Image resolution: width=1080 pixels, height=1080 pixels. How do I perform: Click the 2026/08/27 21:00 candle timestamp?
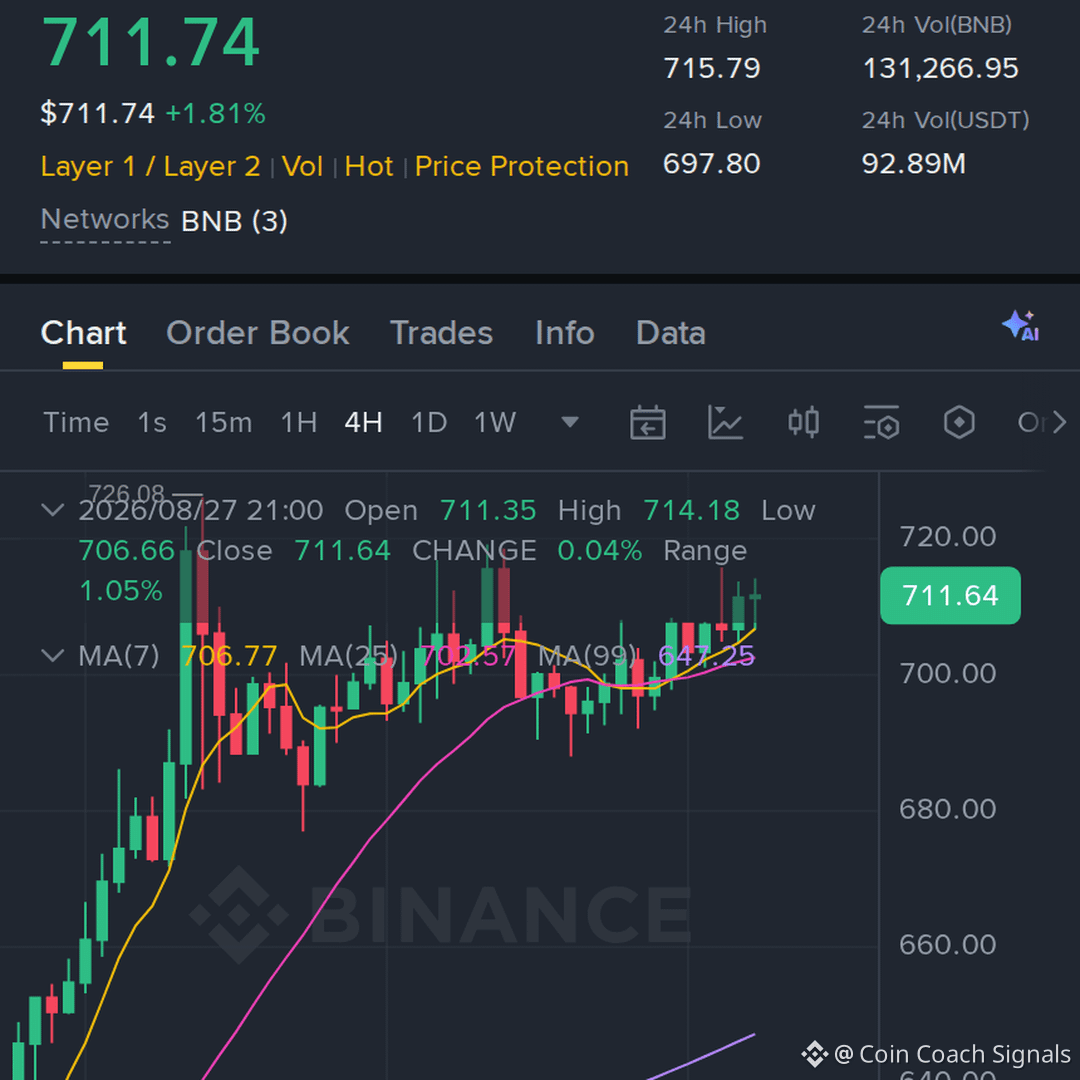[x=200, y=510]
